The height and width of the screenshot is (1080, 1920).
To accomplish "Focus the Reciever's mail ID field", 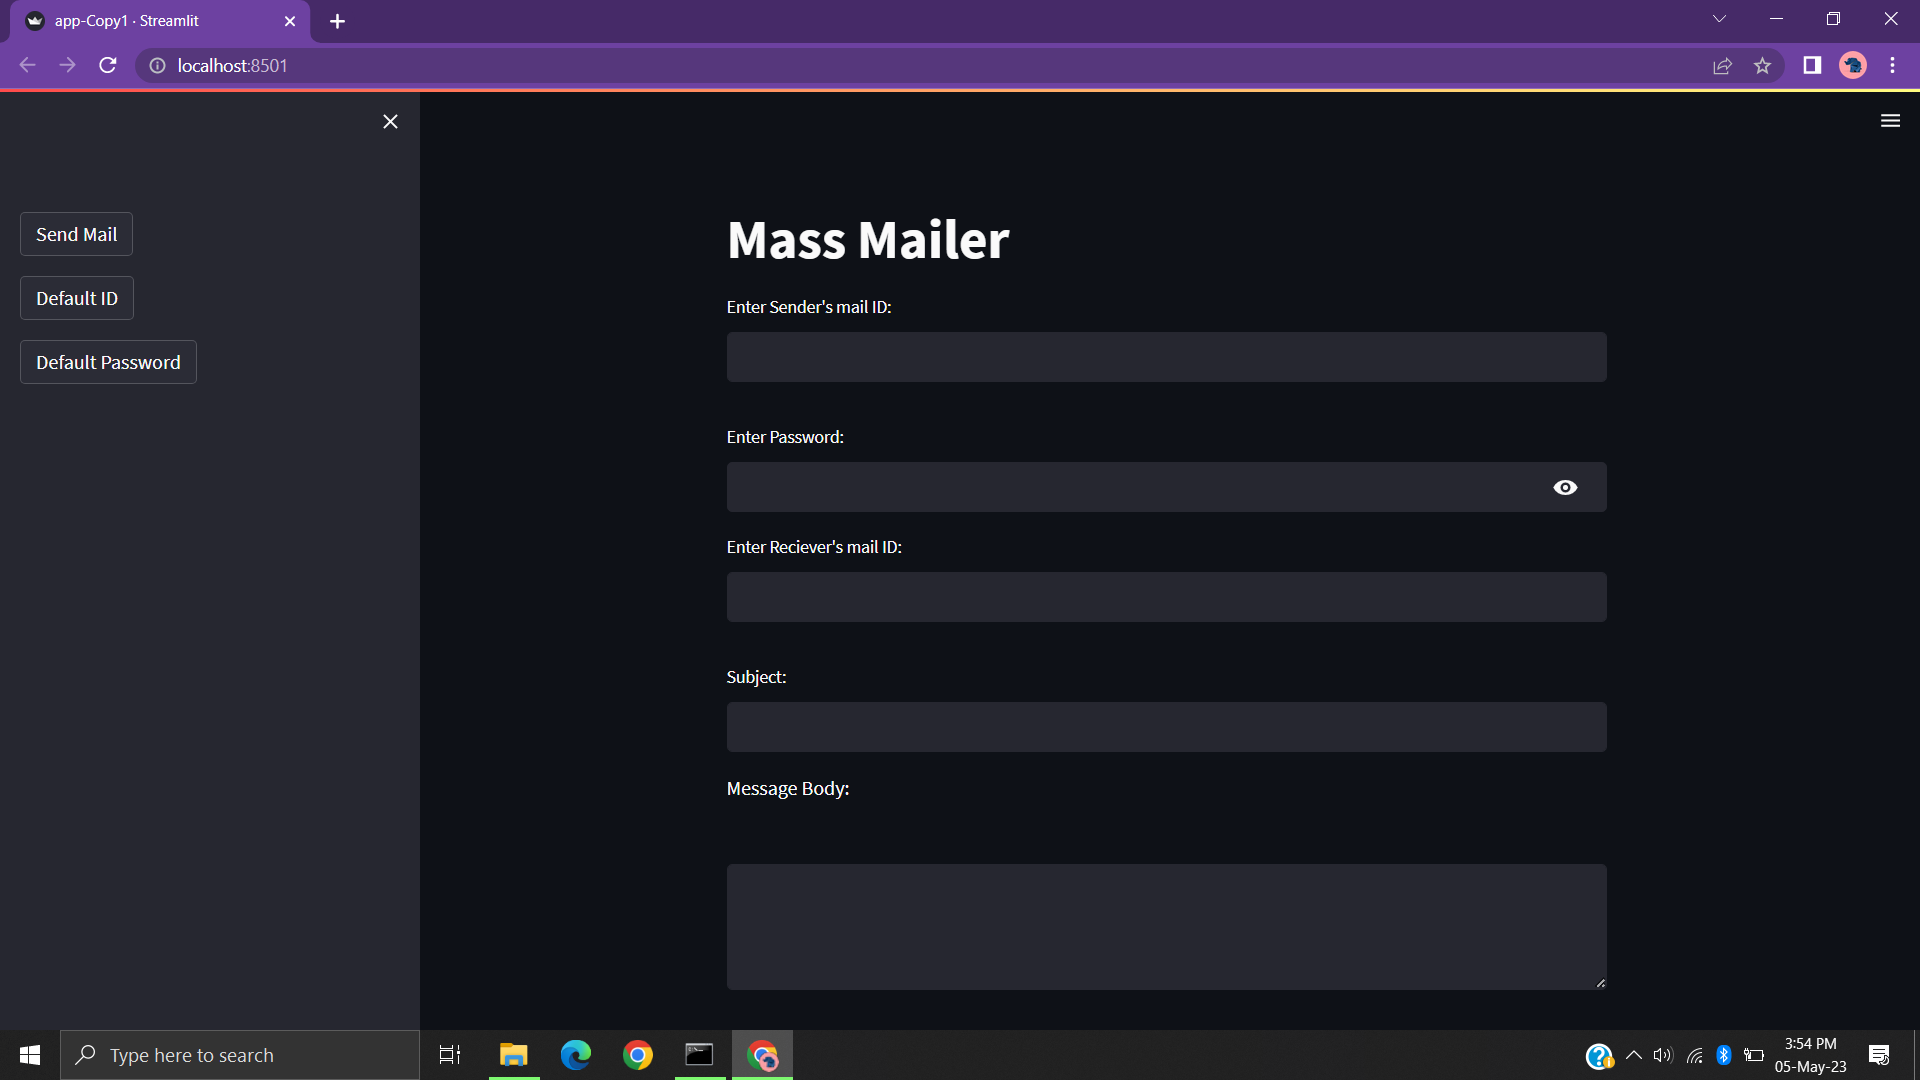I will pos(1166,597).
